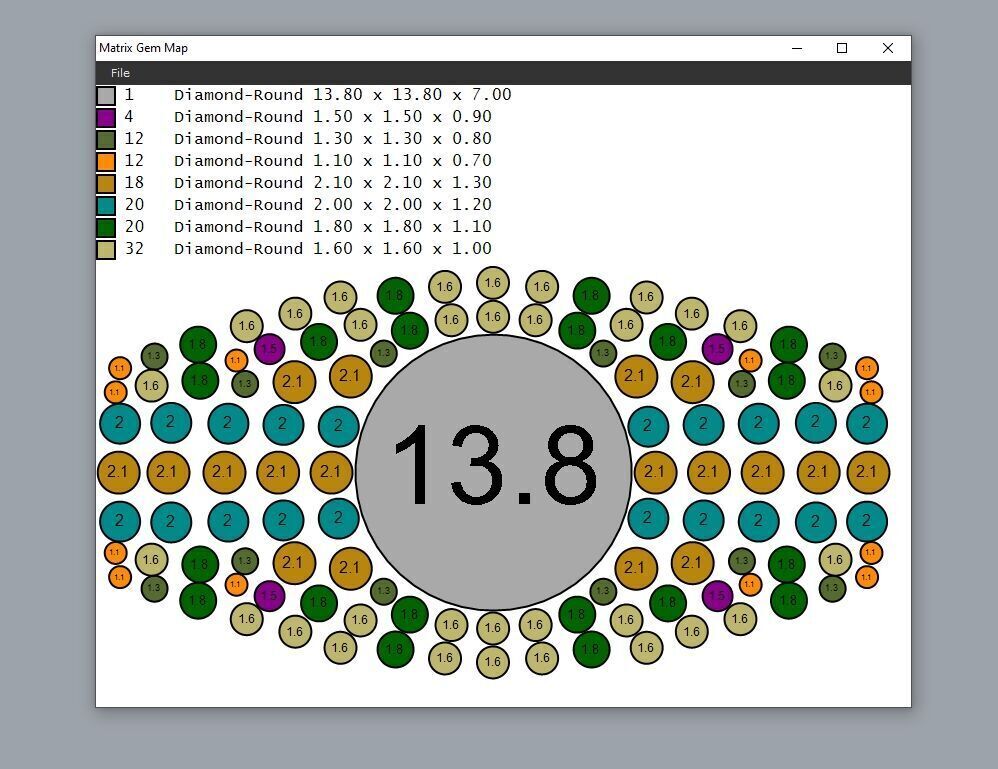This screenshot has width=998, height=769.
Task: Select text 'Diamond-Round 1.50 x 1.50 x 0.90'
Action: click(333, 116)
